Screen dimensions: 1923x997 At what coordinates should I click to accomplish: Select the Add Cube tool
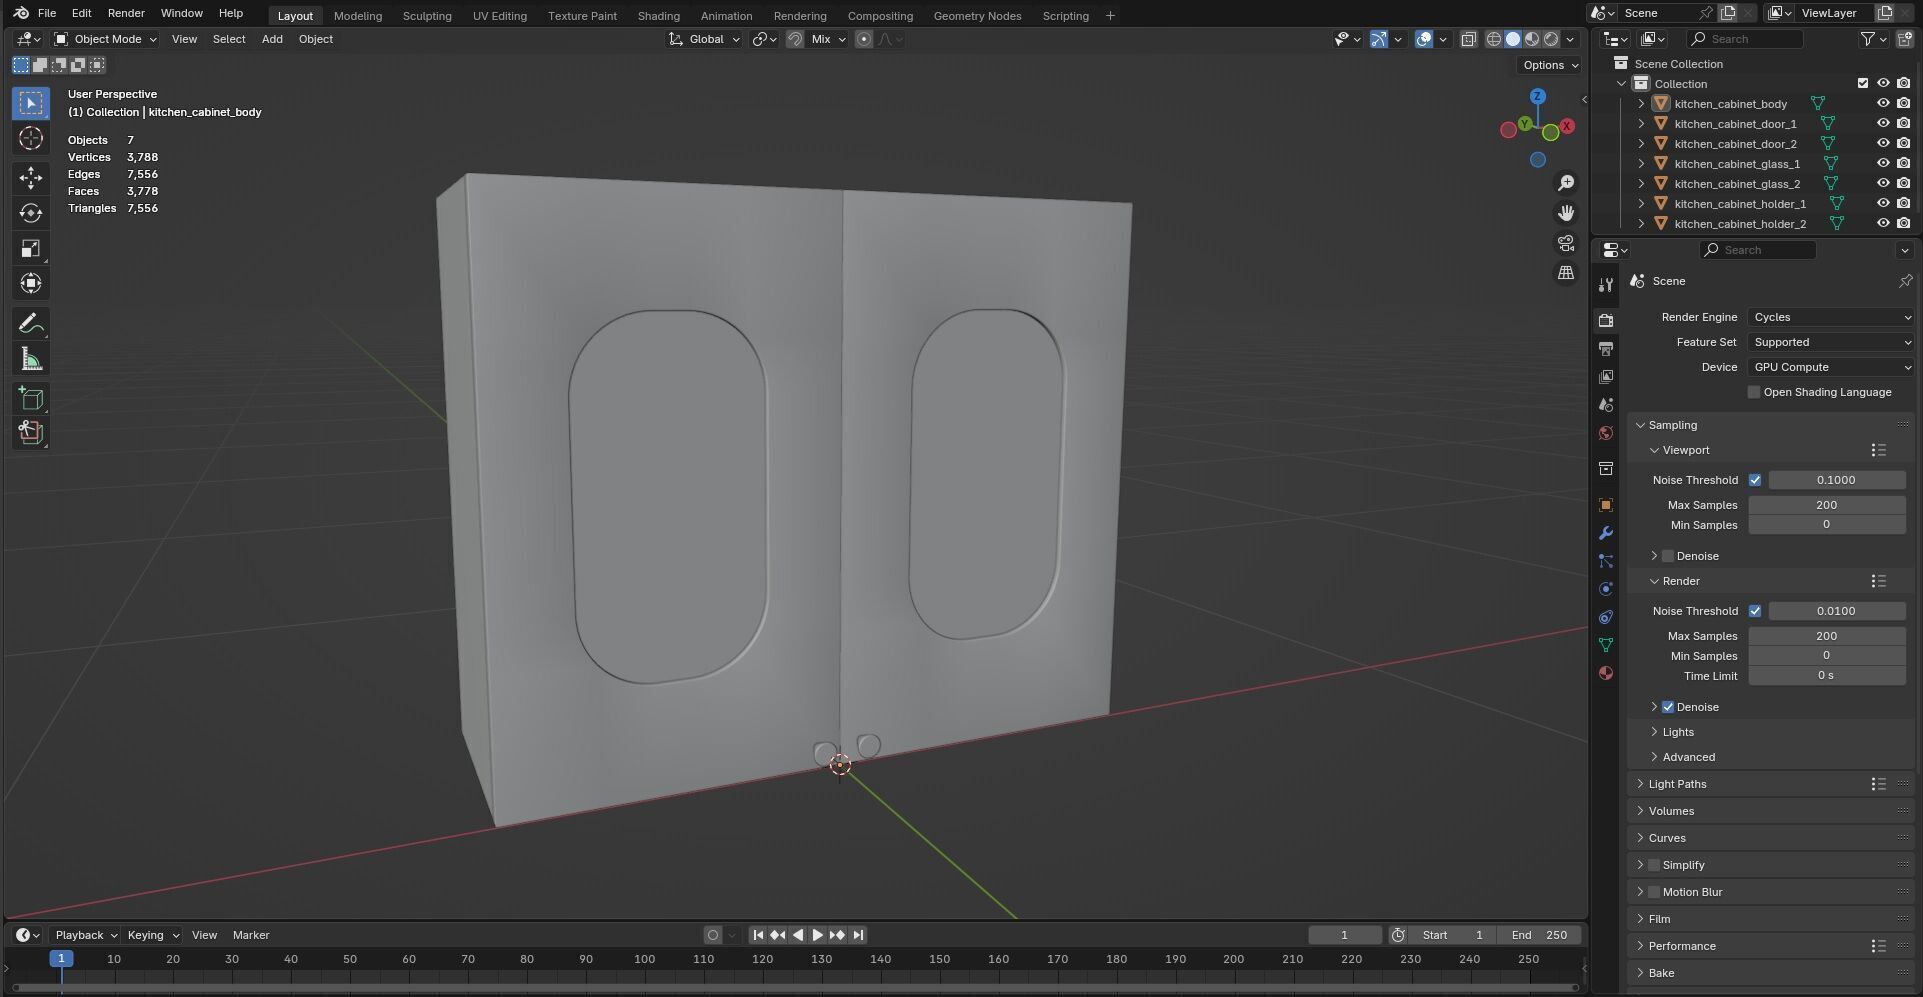coord(31,398)
